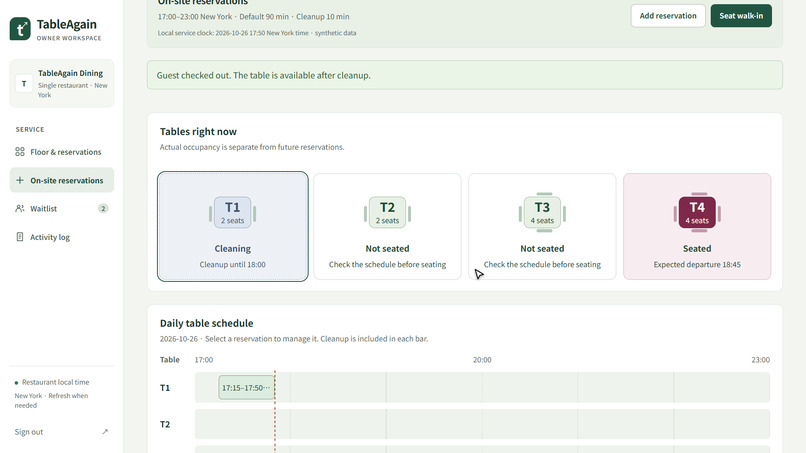Click the 'Local service clock' line
Viewport: 806px width, 453px height.
[257, 33]
